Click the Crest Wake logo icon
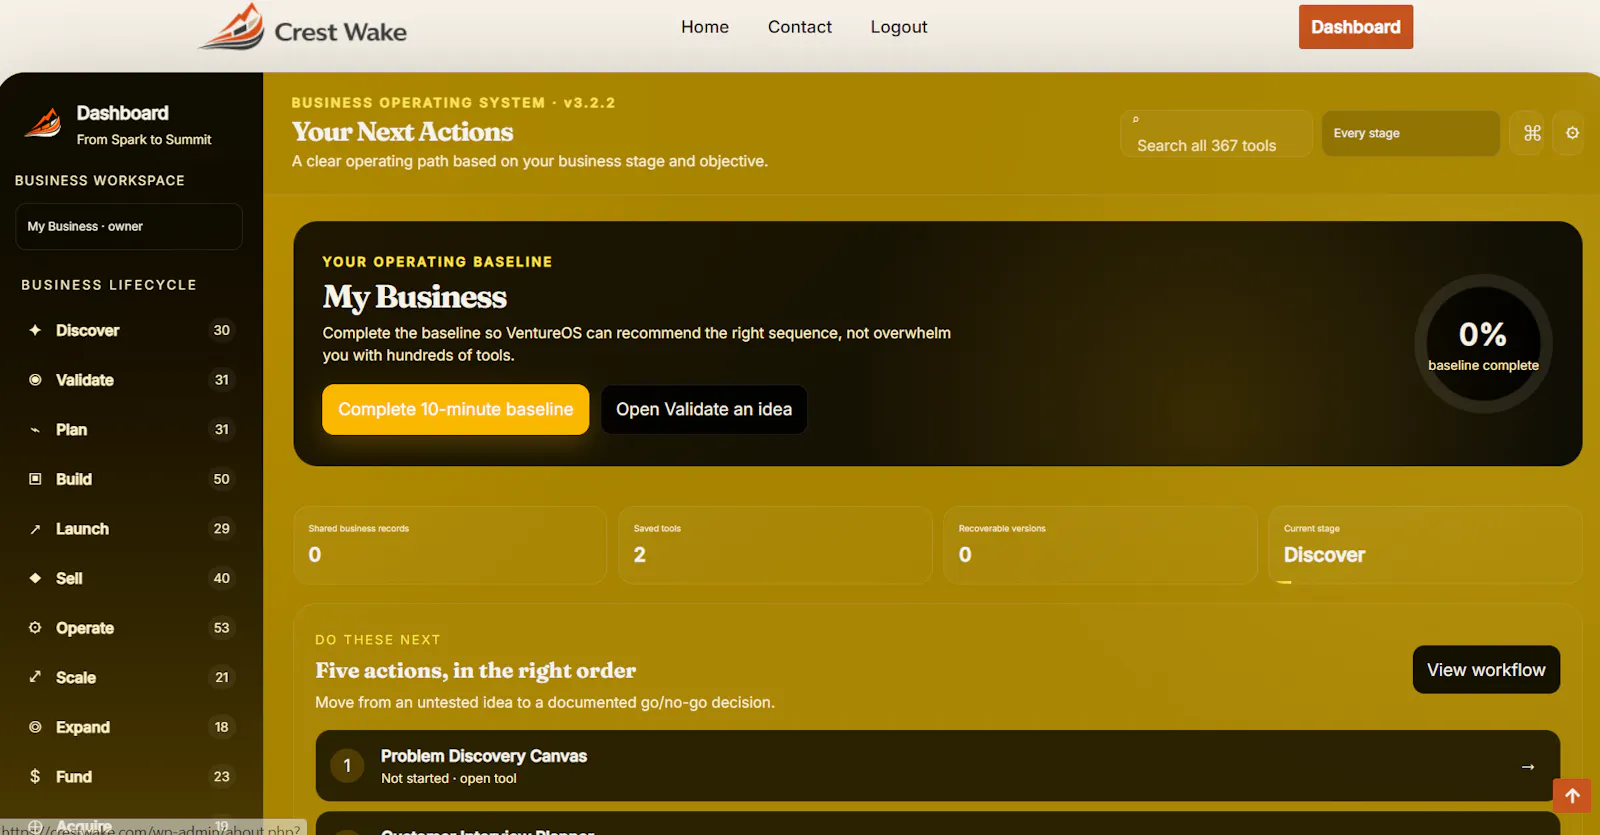 232,27
